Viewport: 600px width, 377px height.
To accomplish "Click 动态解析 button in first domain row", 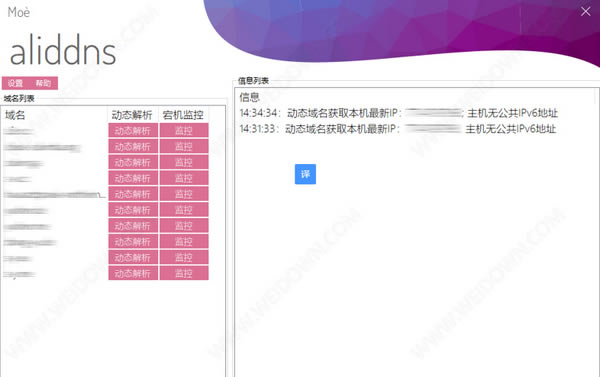I will tap(133, 131).
